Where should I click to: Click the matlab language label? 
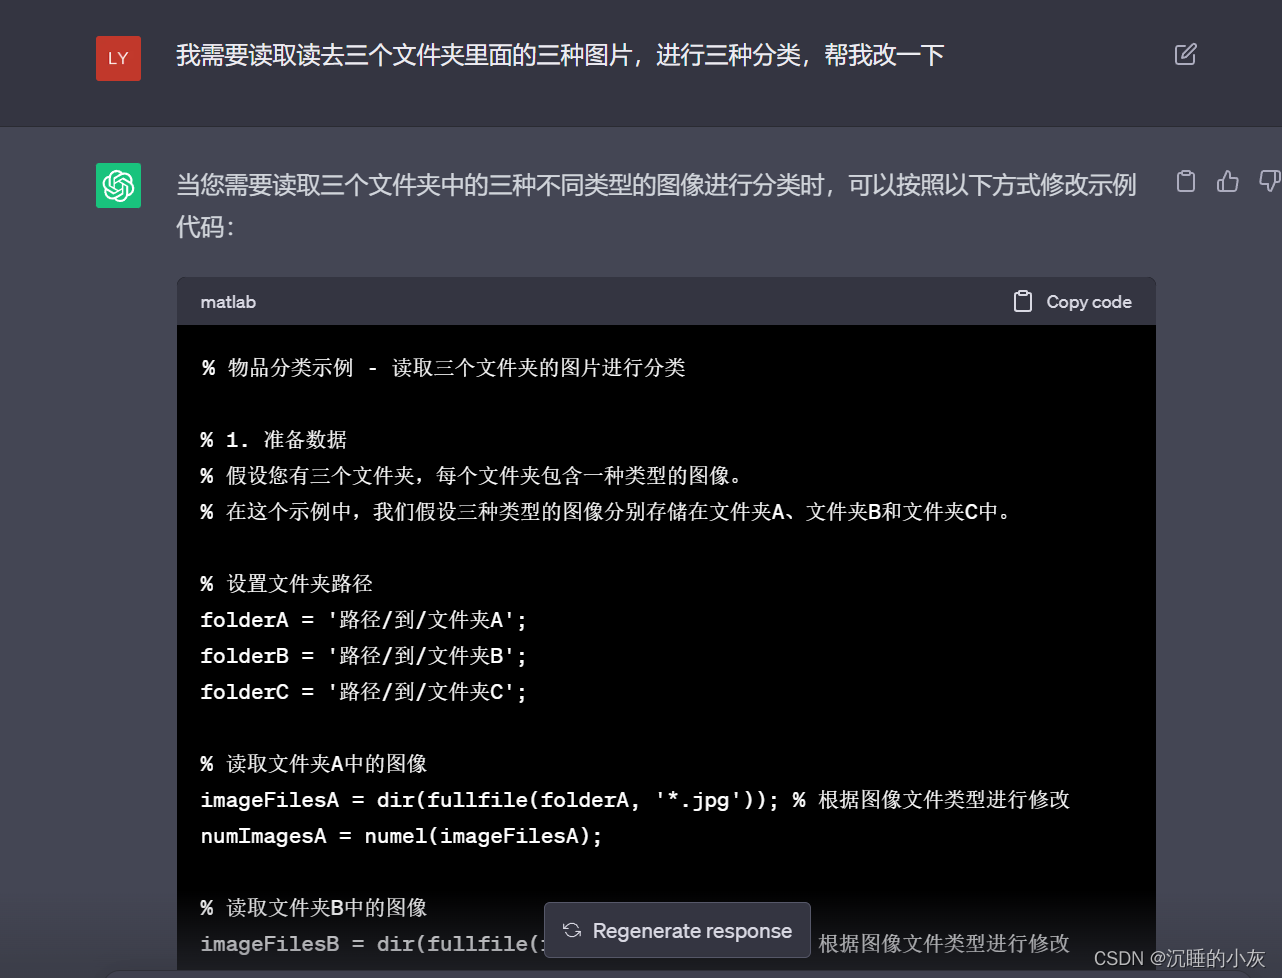click(x=228, y=302)
